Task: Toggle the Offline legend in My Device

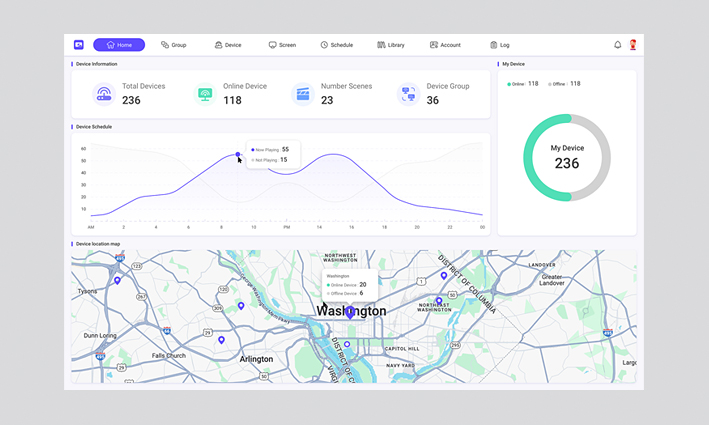Action: pyautogui.click(x=565, y=84)
